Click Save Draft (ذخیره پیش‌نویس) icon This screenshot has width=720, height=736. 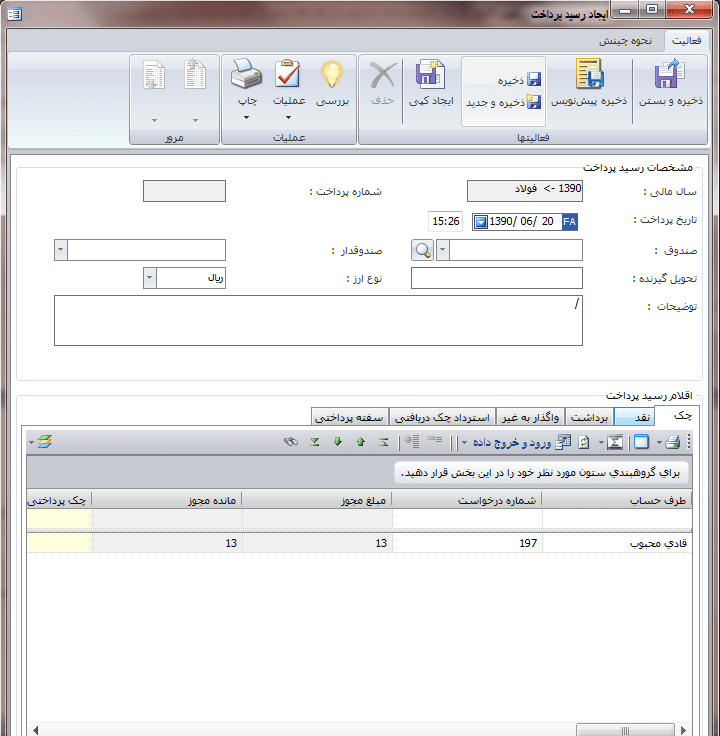pos(588,78)
